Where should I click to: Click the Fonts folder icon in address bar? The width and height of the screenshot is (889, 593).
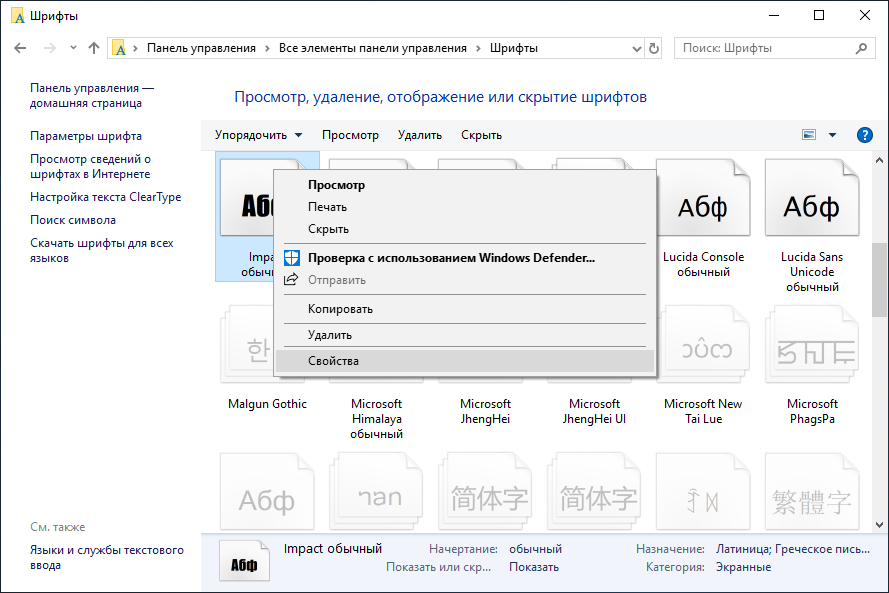pyautogui.click(x=118, y=48)
